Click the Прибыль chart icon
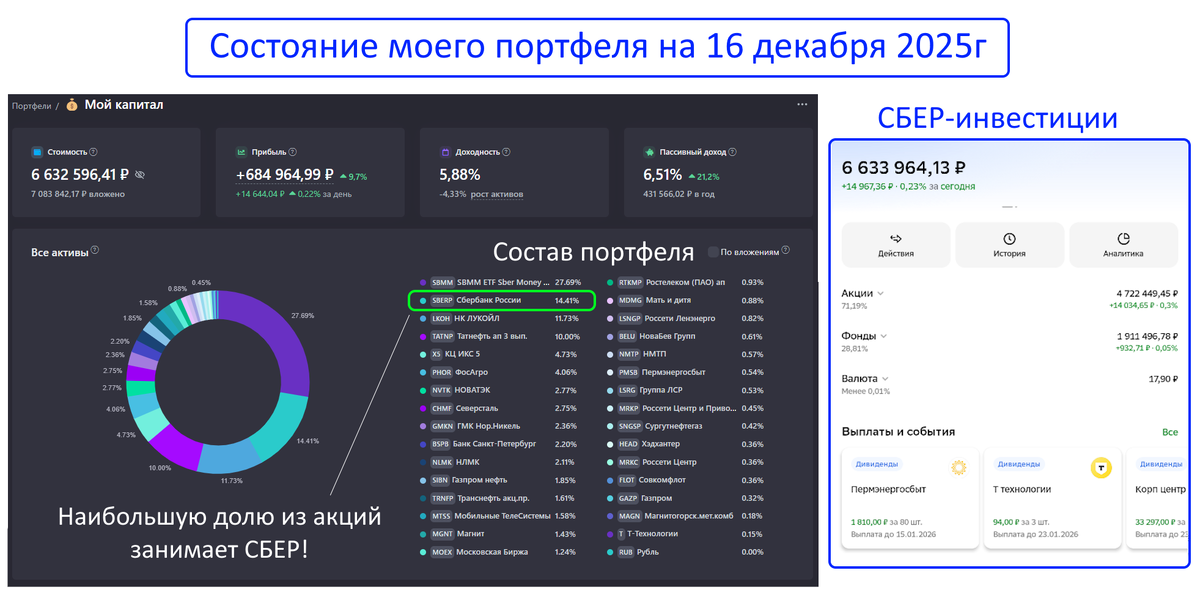This screenshot has width=1200, height=595. click(x=242, y=152)
